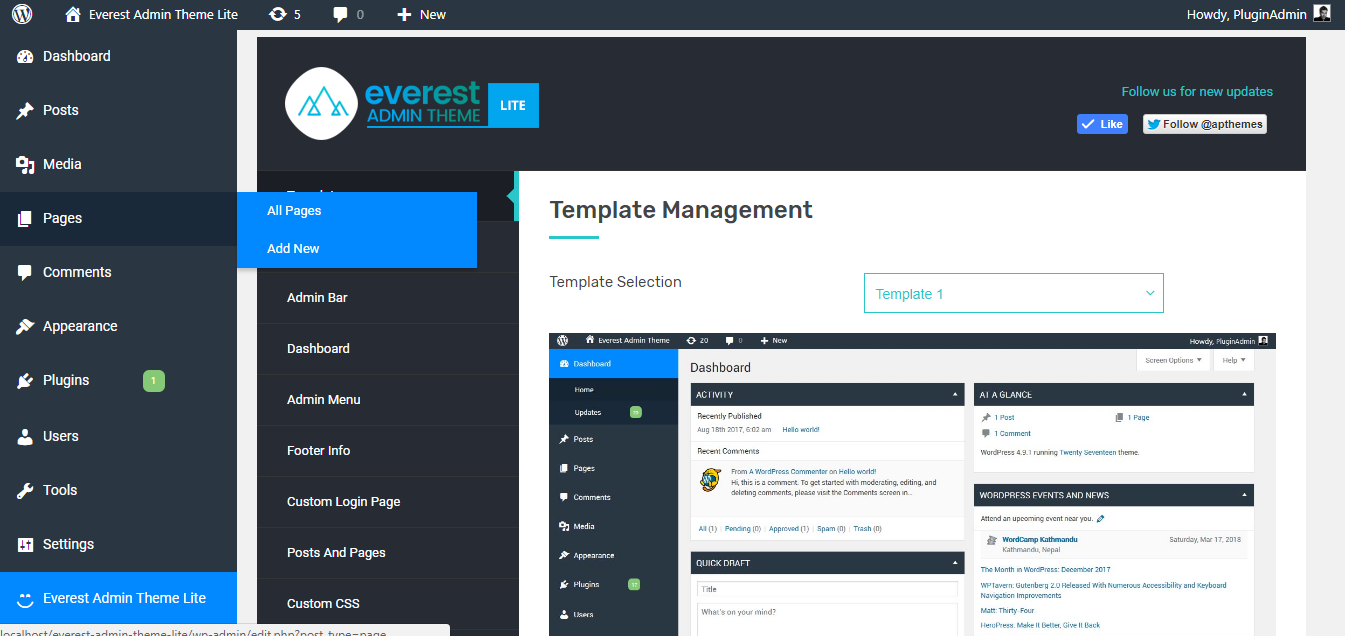Click the smiley icon beside Everest Admin Theme Lite
The image size is (1345, 636).
pyautogui.click(x=25, y=598)
